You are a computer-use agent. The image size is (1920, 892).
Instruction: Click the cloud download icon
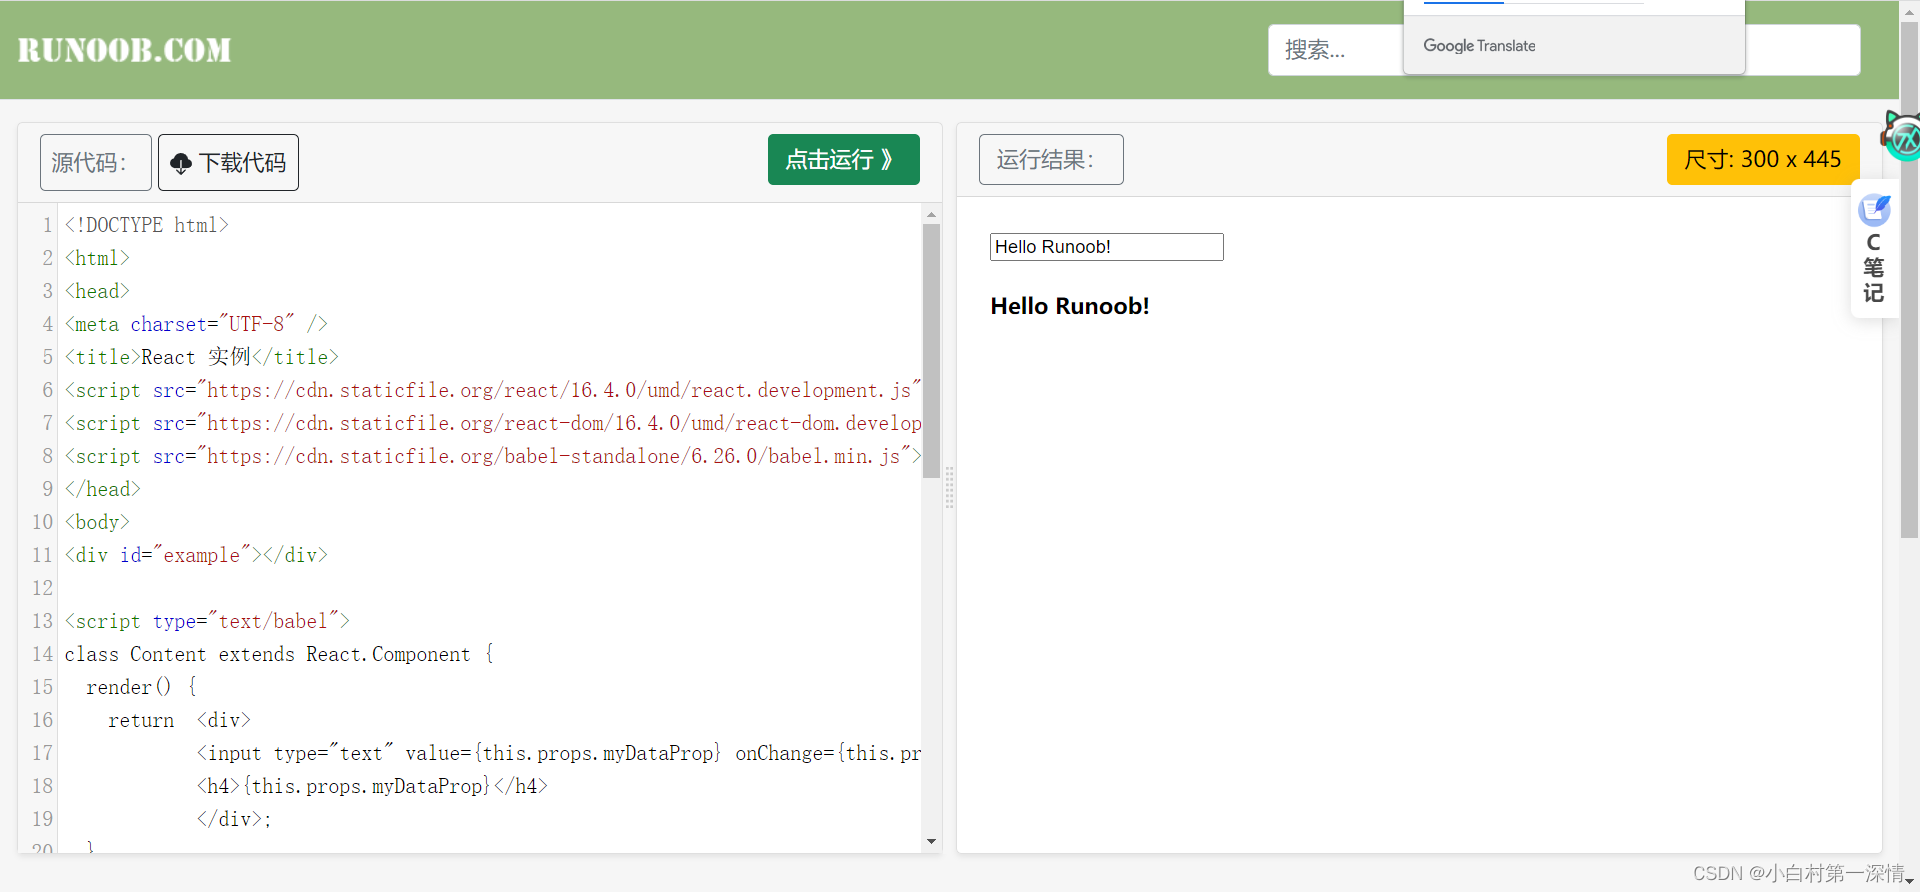point(181,163)
